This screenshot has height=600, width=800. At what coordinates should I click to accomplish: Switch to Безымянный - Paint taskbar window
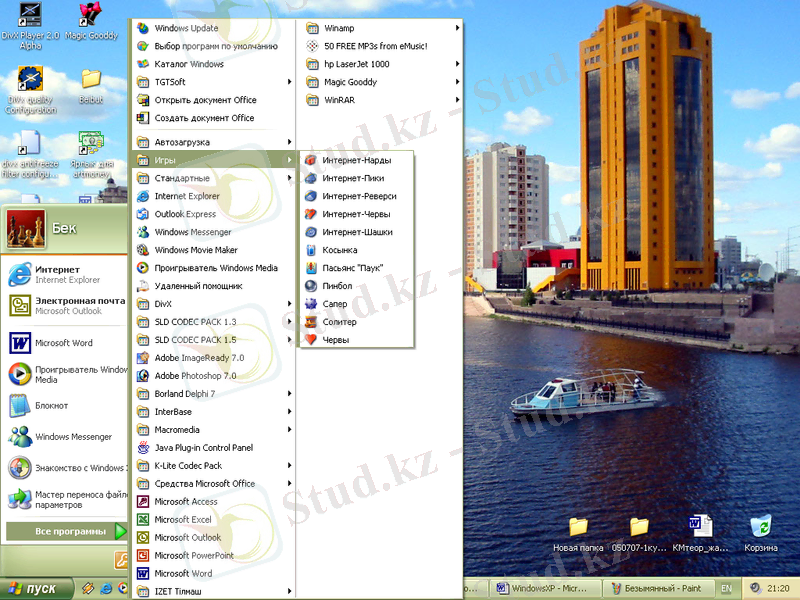point(656,589)
